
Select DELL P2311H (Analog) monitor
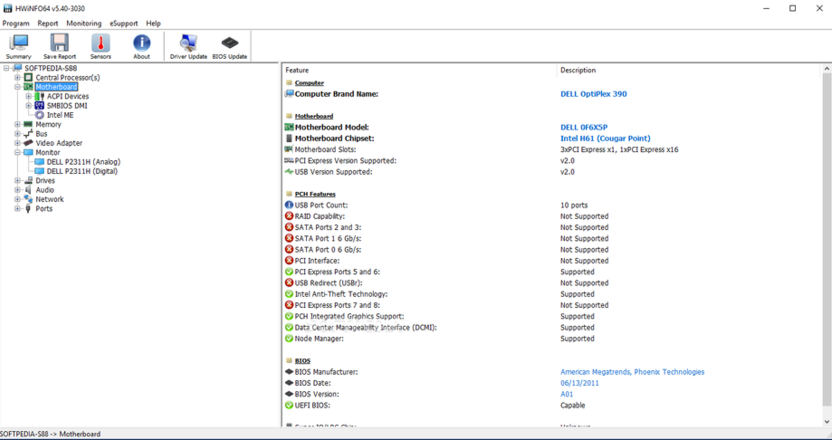click(83, 162)
